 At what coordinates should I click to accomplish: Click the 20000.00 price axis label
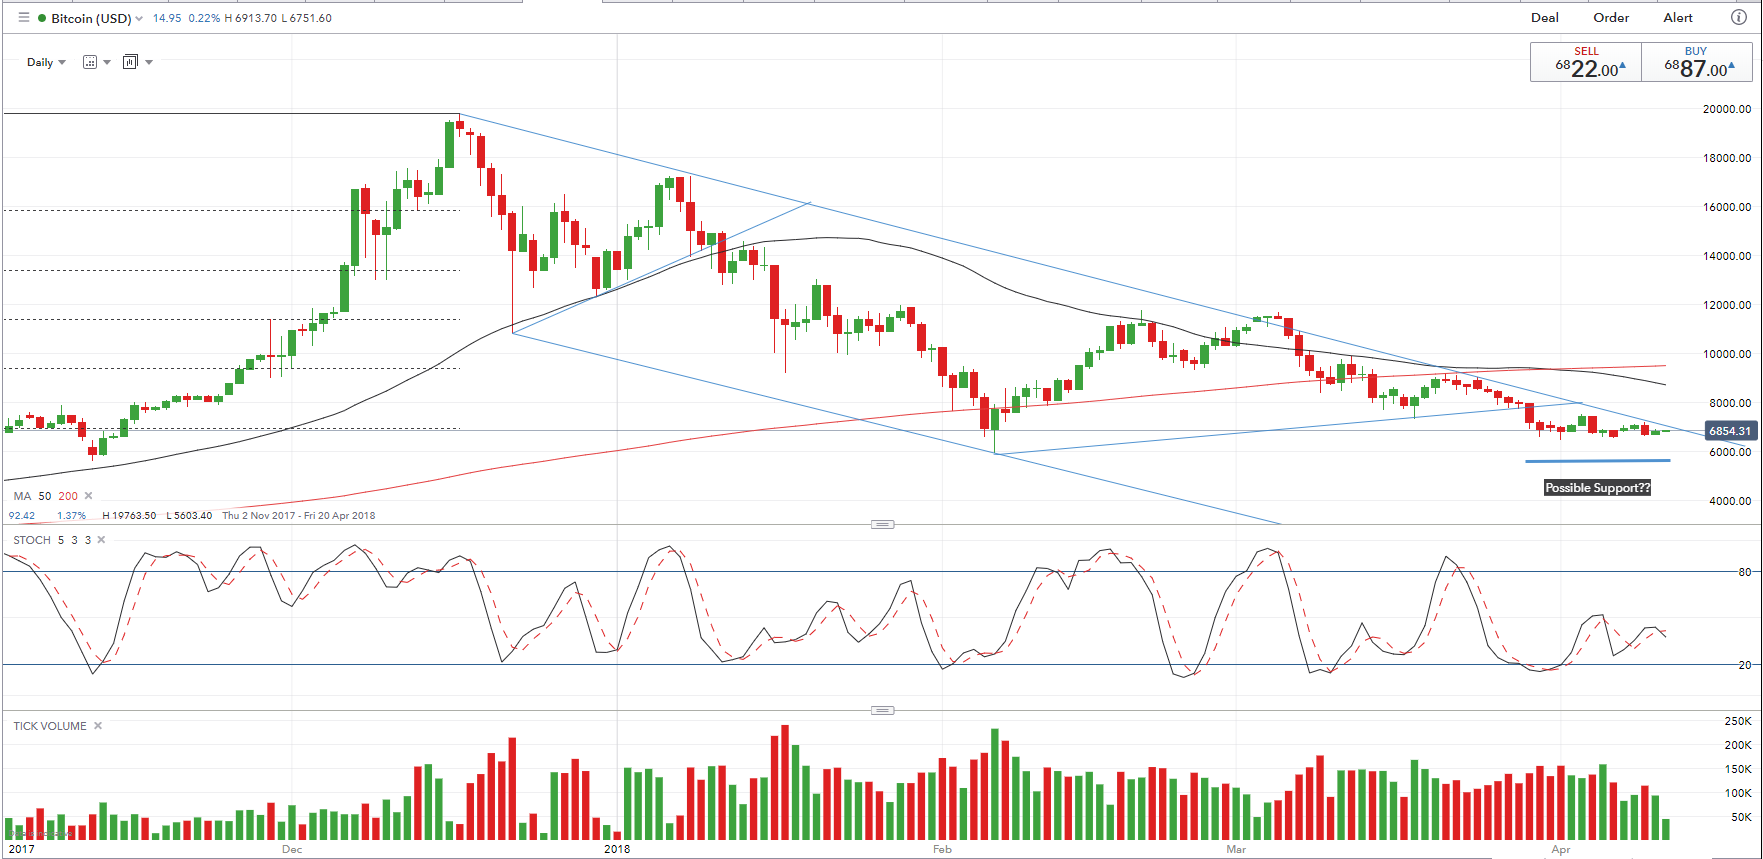tap(1727, 109)
